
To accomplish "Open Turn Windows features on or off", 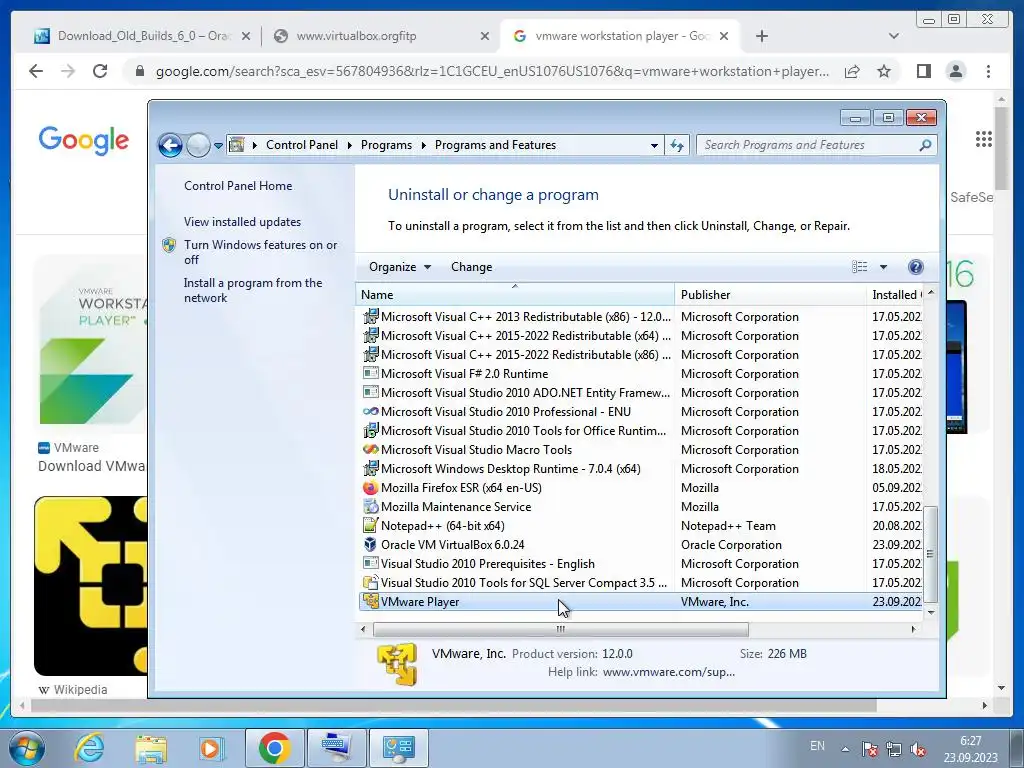I will click(260, 252).
